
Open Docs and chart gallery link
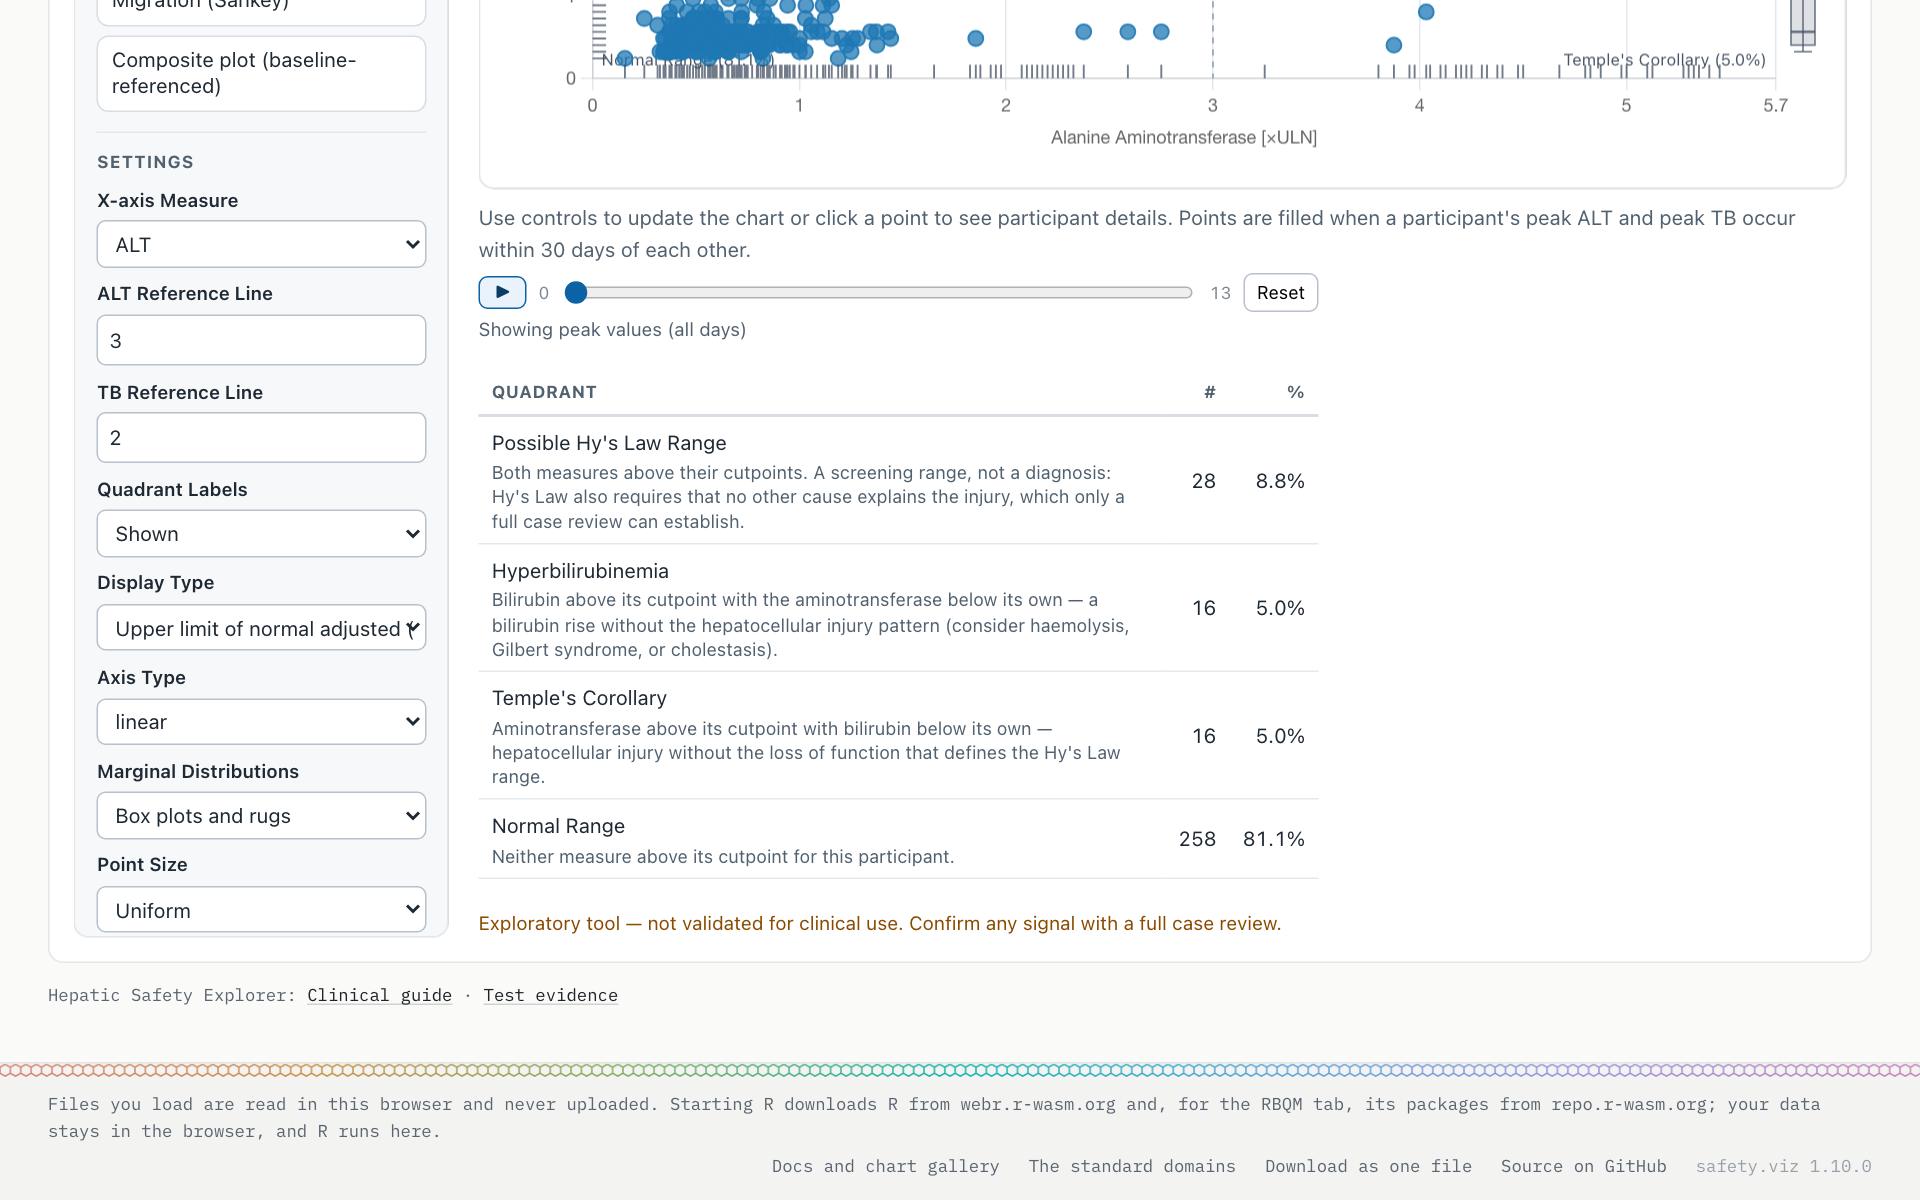click(885, 1167)
